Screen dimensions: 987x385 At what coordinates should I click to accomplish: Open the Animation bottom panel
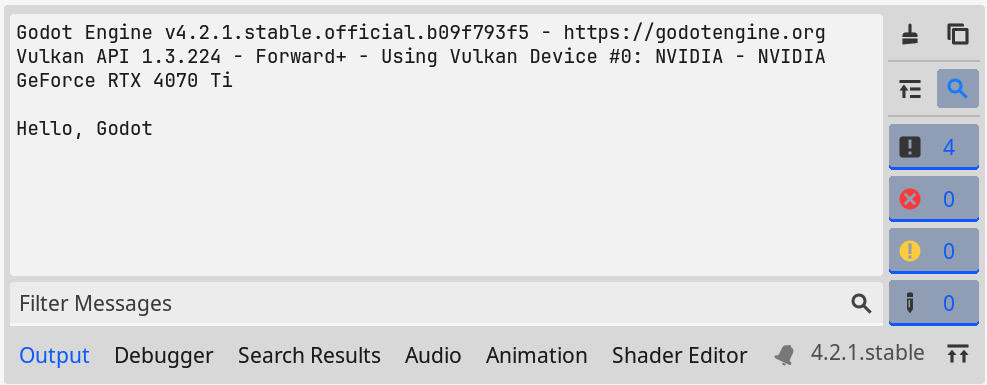(x=536, y=356)
